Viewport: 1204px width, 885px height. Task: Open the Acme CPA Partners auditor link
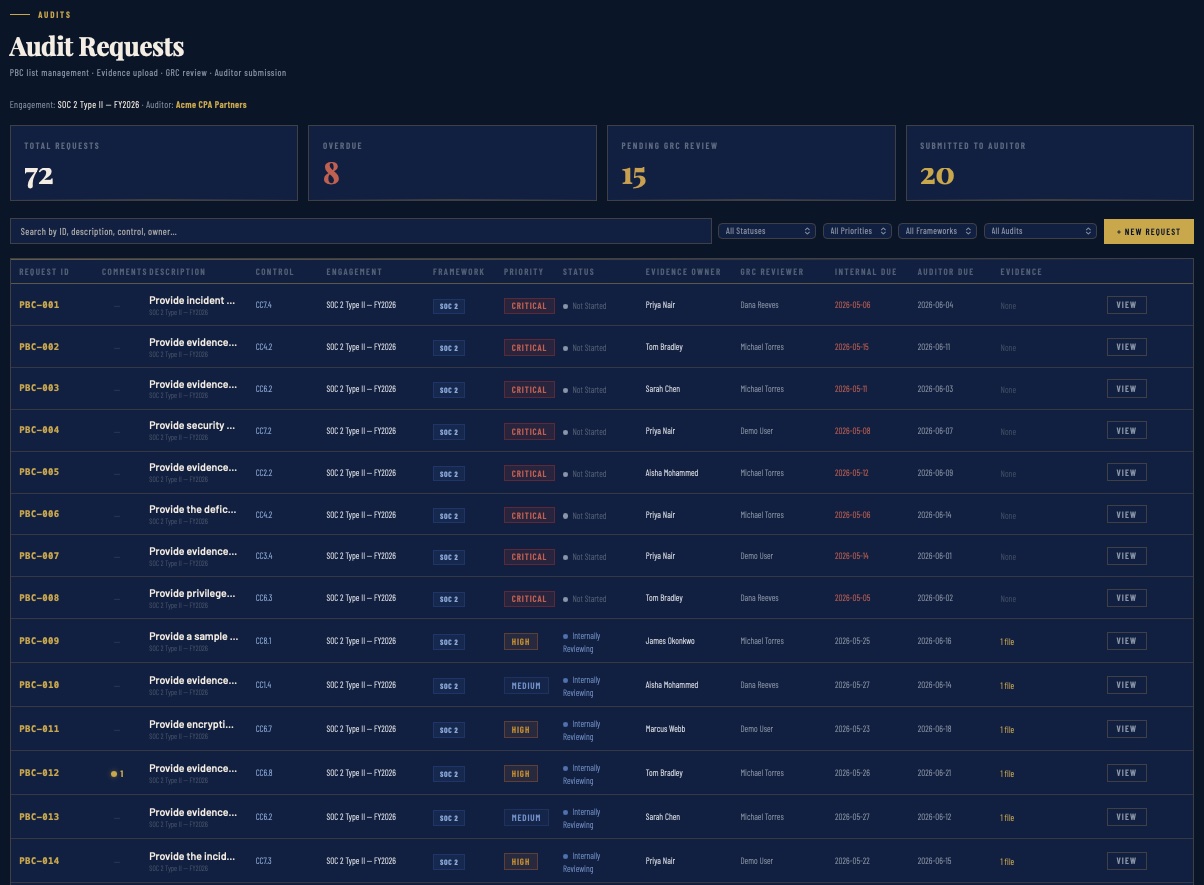(x=211, y=105)
